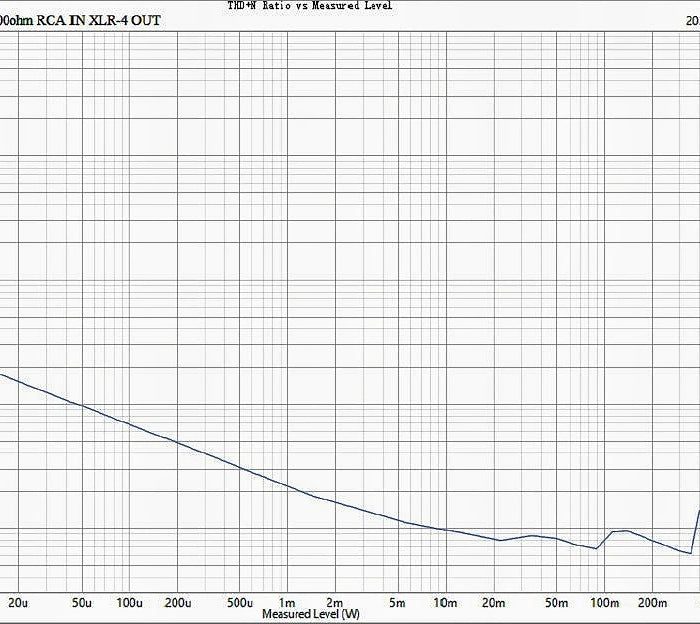Select the 20u tick label on x-axis
Image resolution: width=700 pixels, height=624 pixels.
point(17,603)
